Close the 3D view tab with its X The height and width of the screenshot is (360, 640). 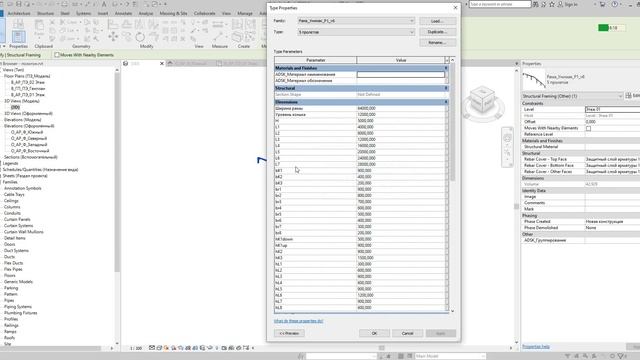(162, 63)
